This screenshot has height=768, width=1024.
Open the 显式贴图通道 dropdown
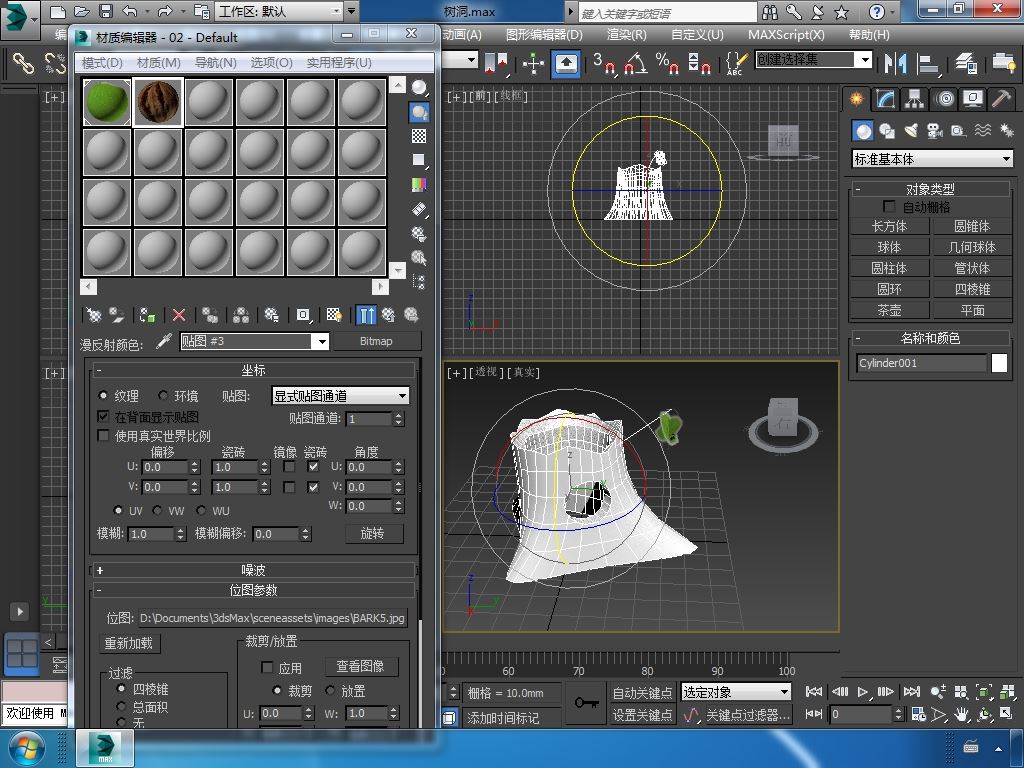tap(340, 396)
